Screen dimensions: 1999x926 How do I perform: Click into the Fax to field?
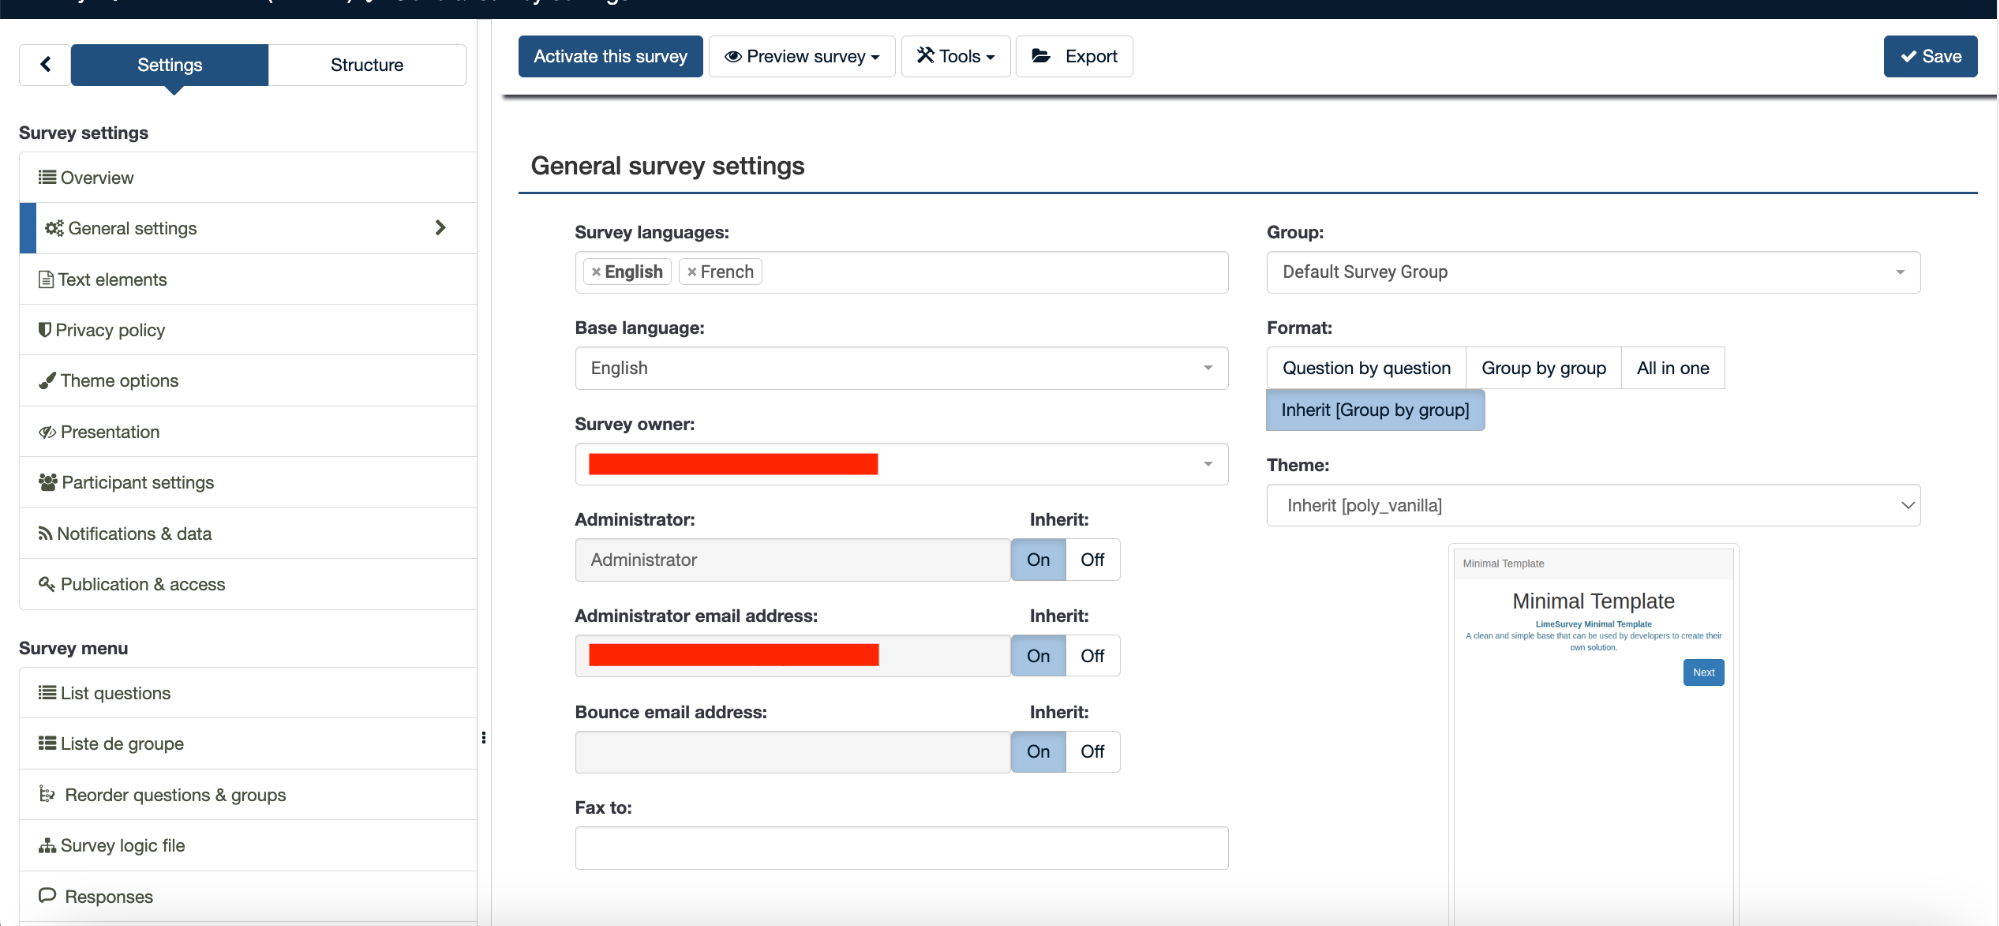(x=900, y=848)
